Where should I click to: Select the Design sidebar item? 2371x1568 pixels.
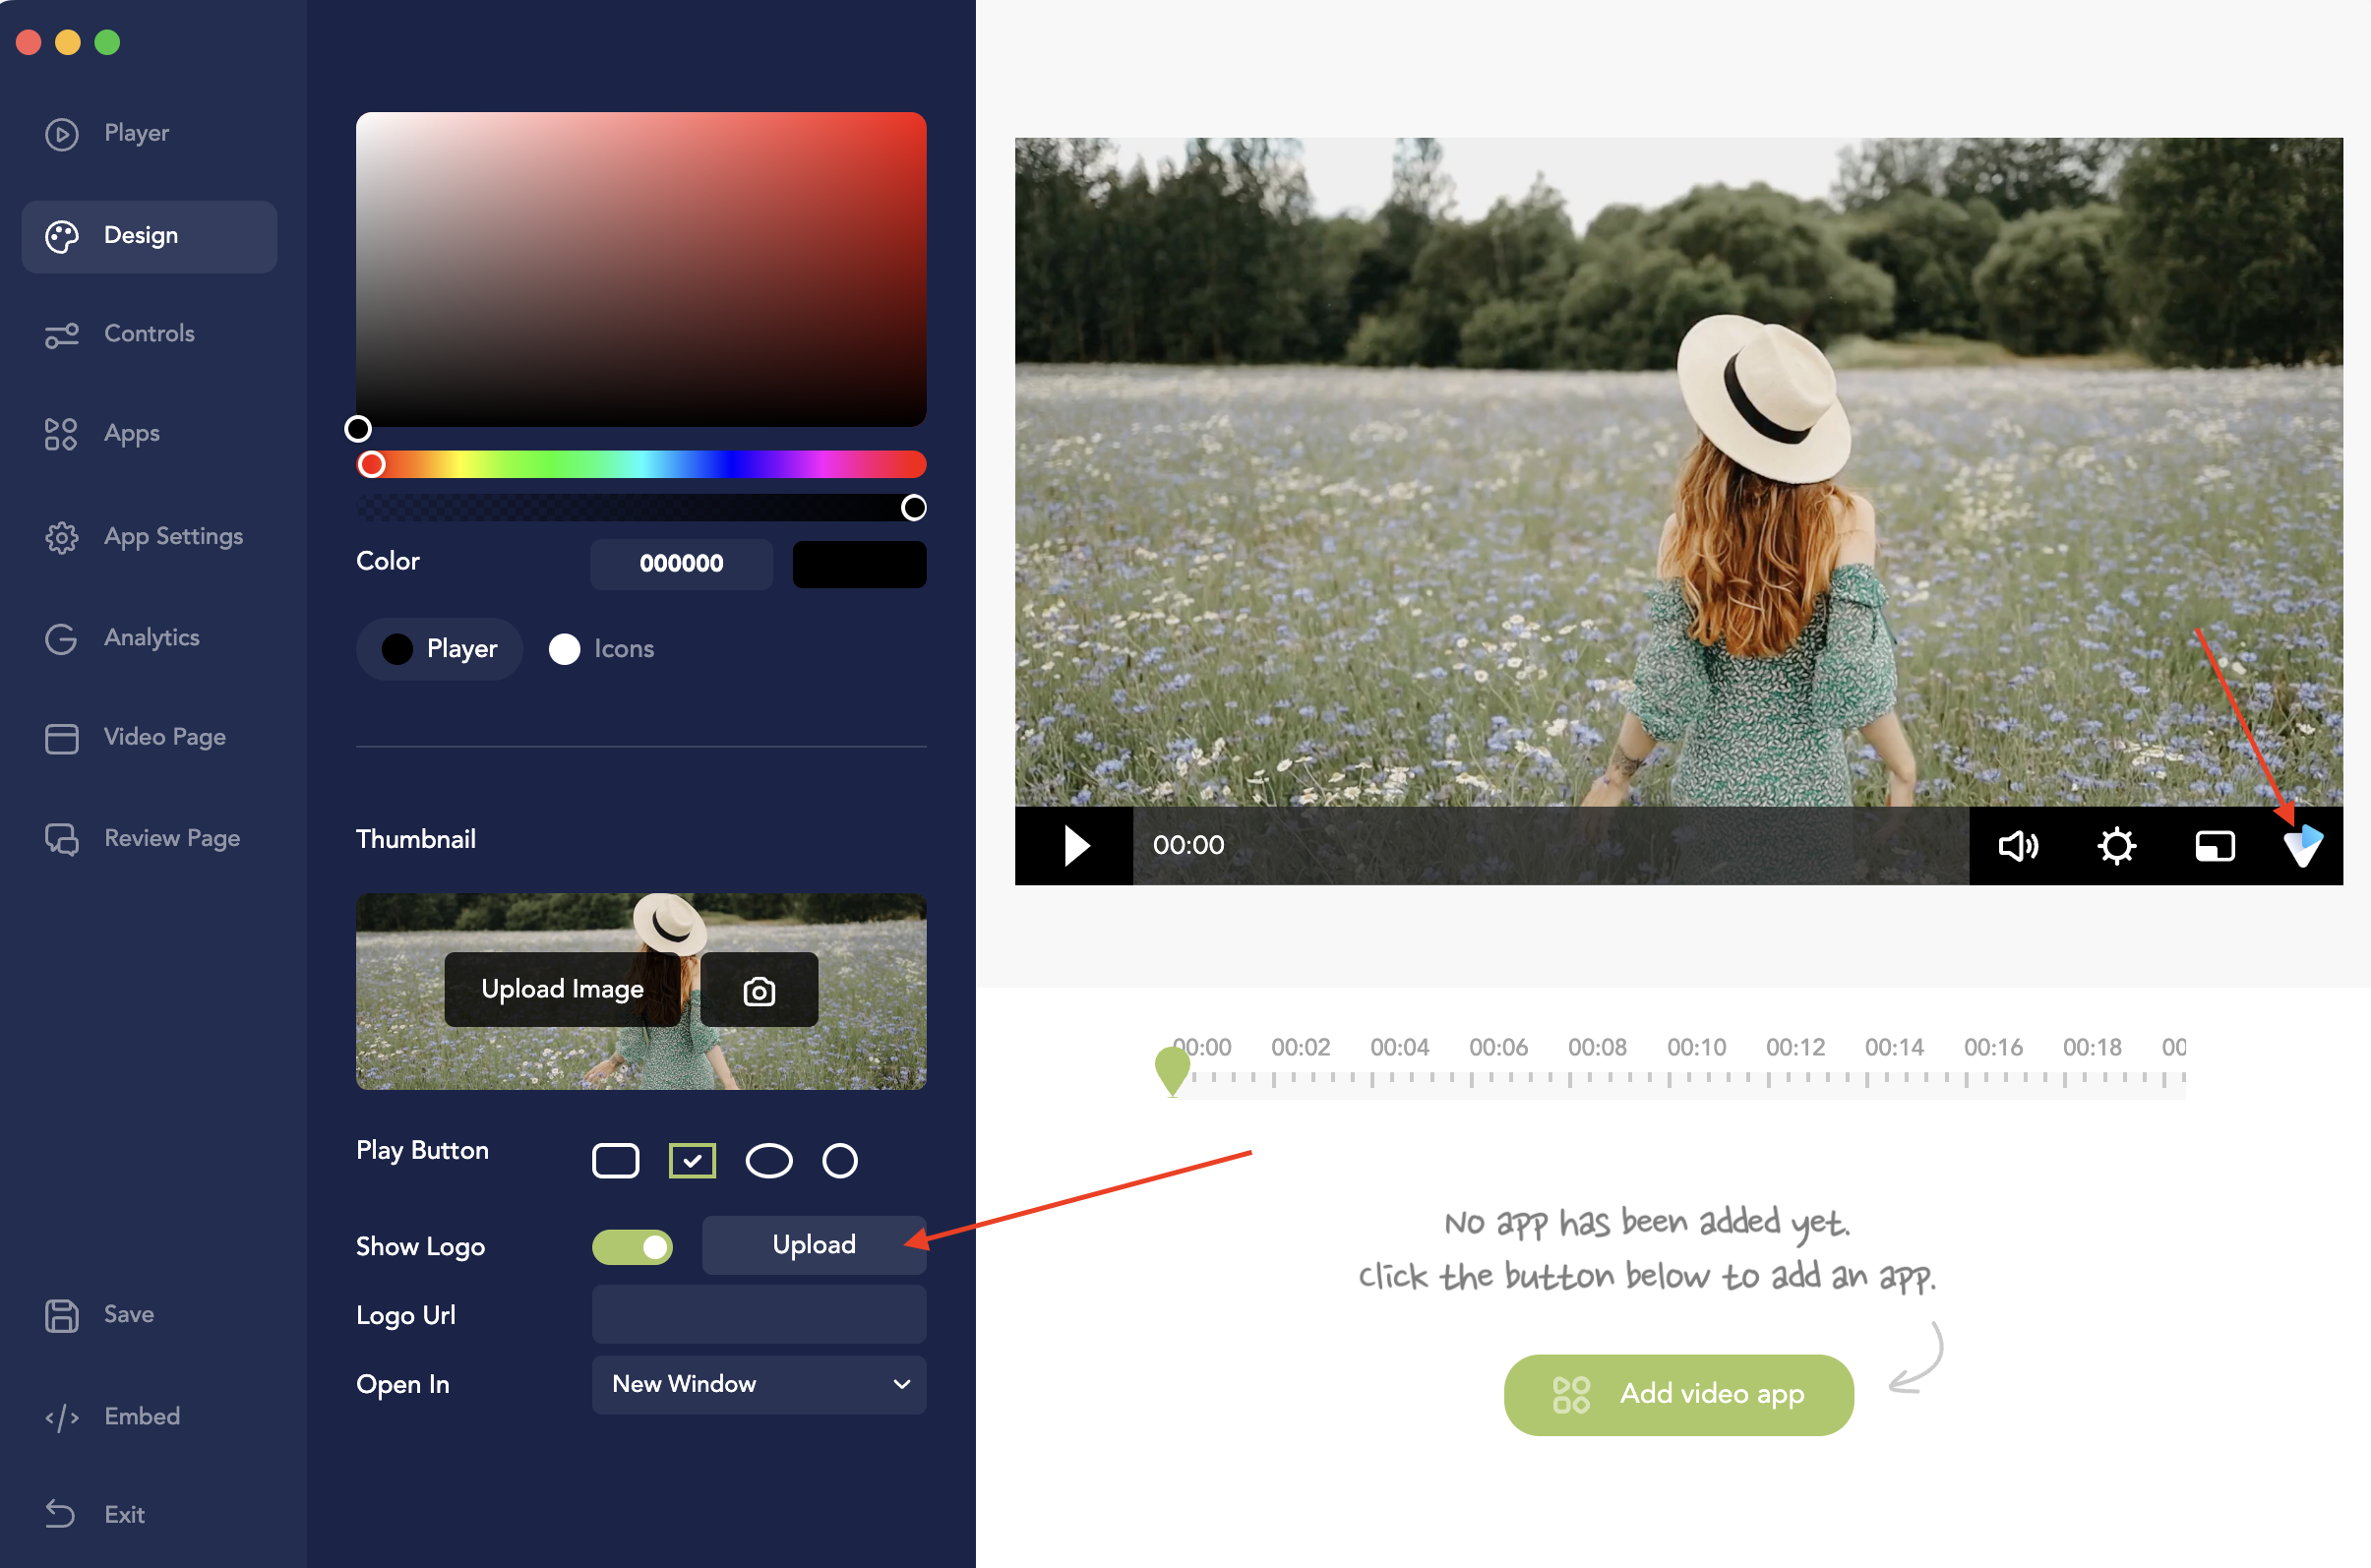tap(148, 236)
